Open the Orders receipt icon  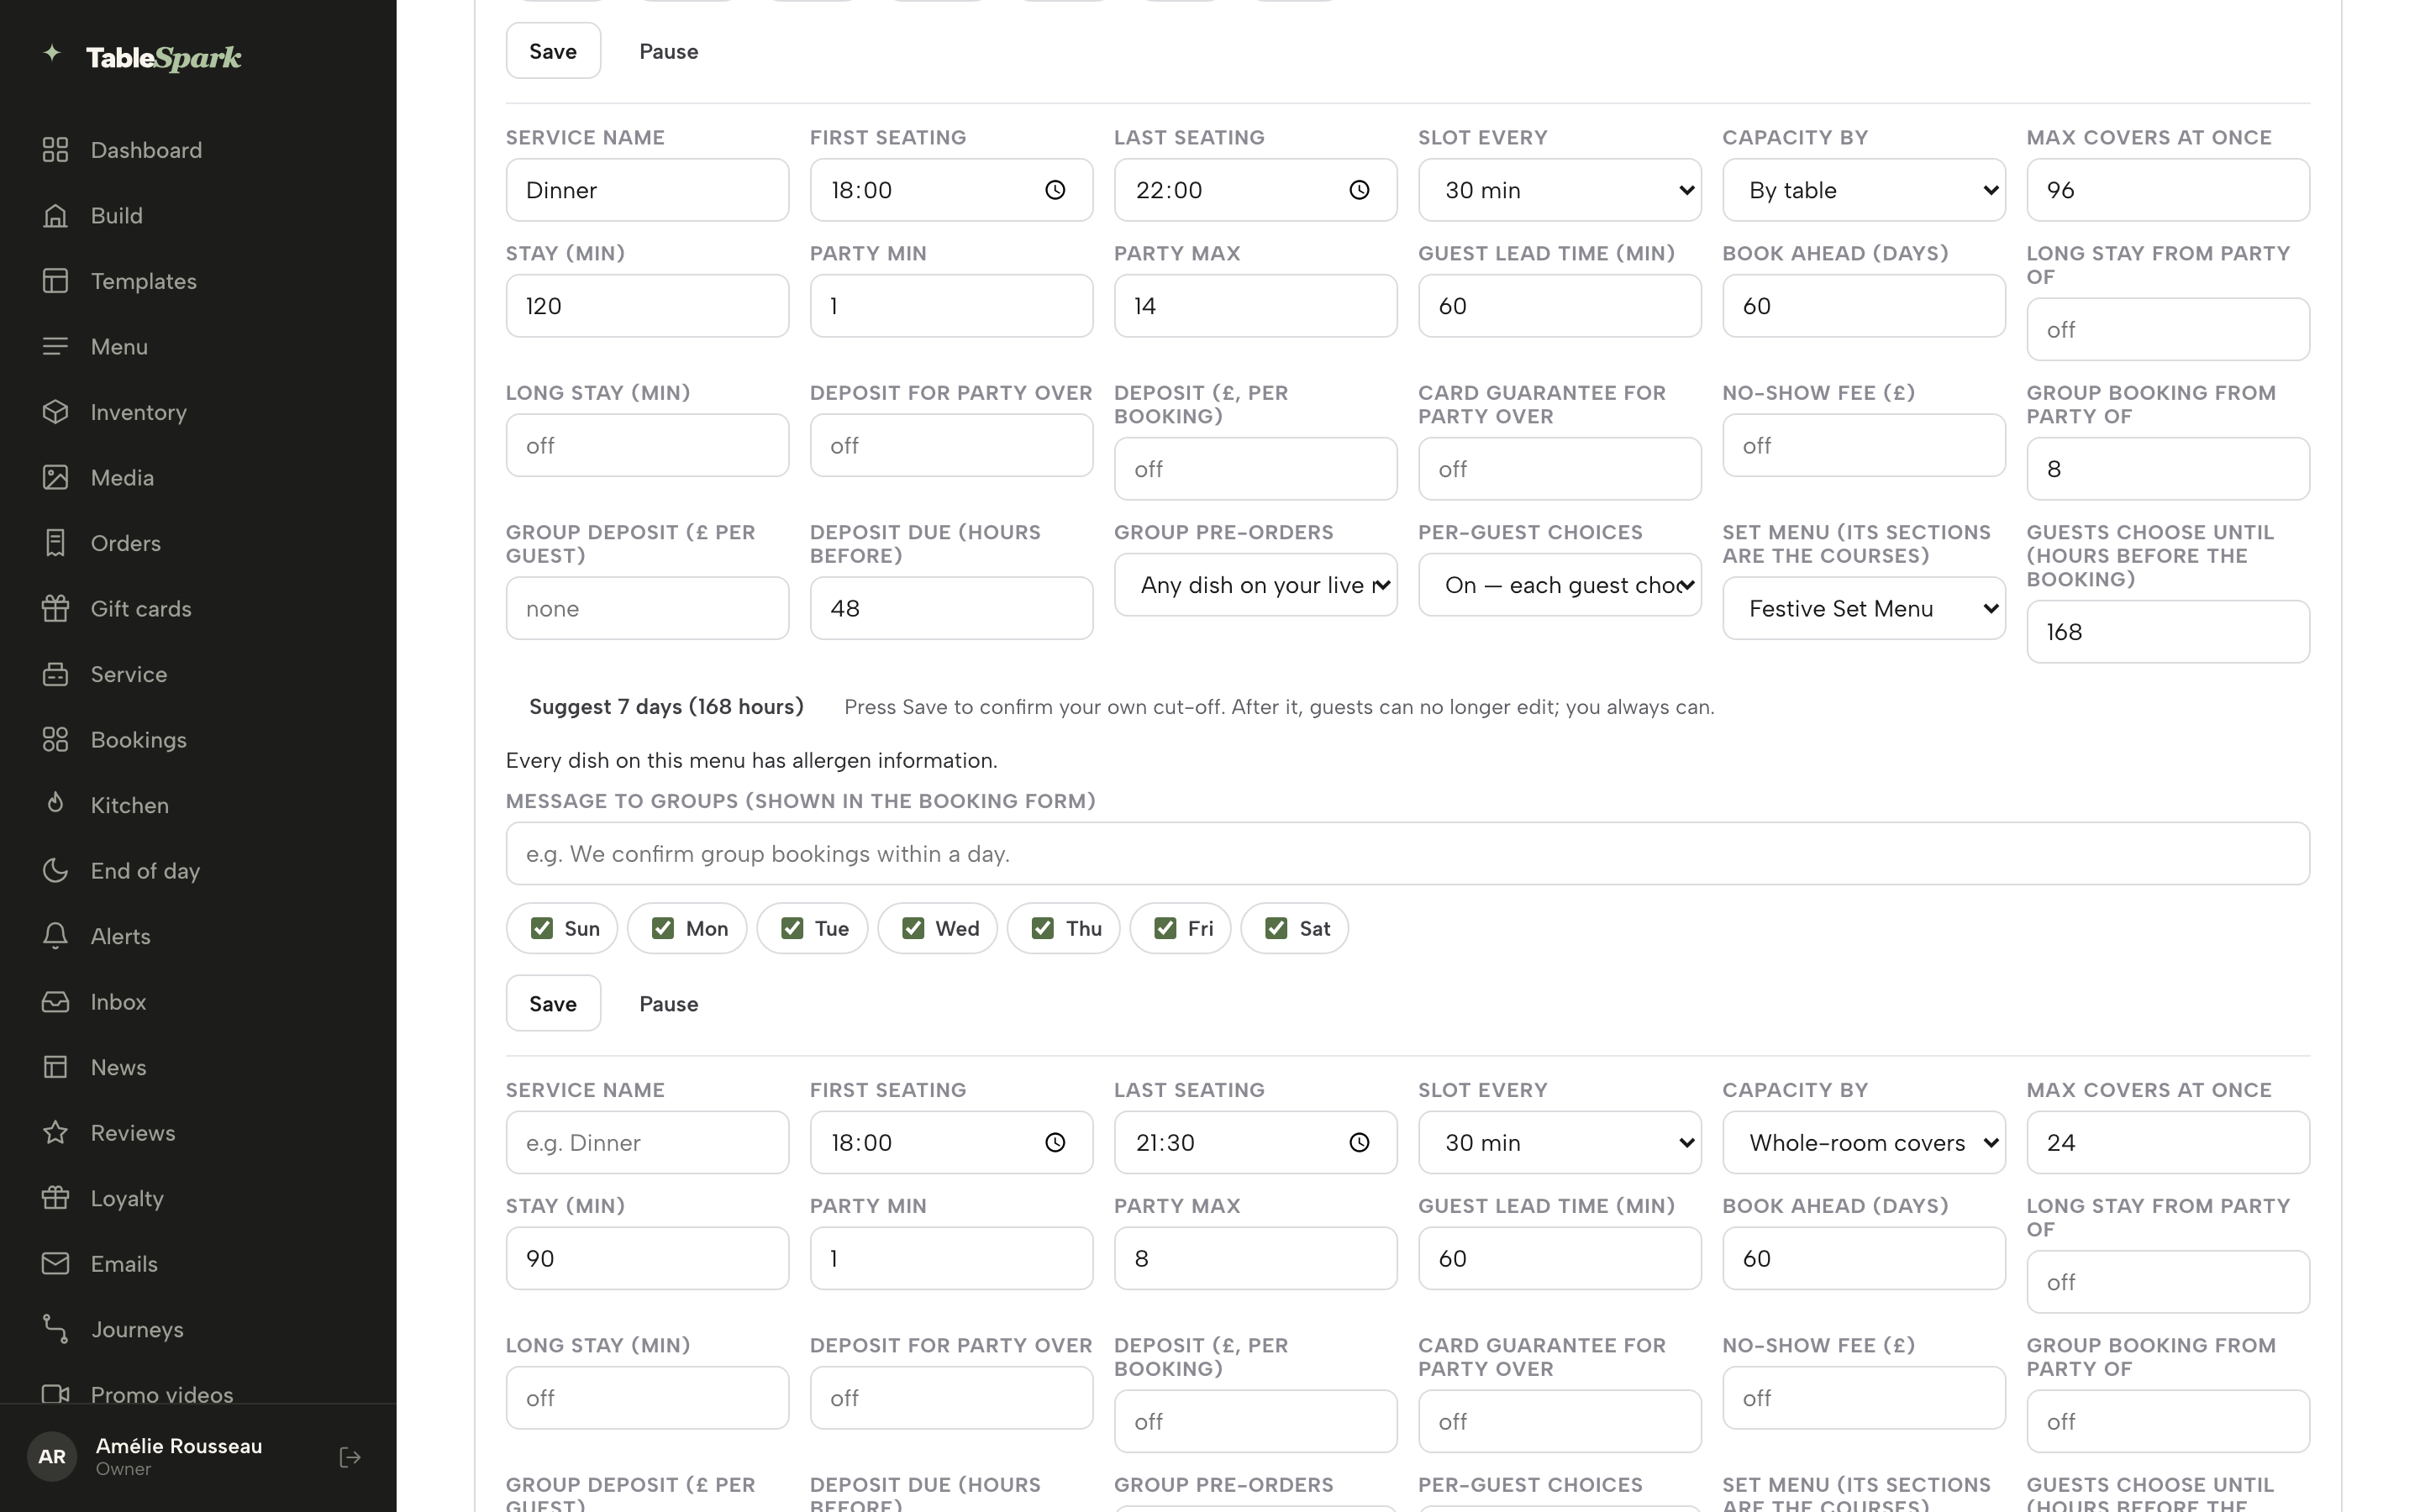coord(55,543)
